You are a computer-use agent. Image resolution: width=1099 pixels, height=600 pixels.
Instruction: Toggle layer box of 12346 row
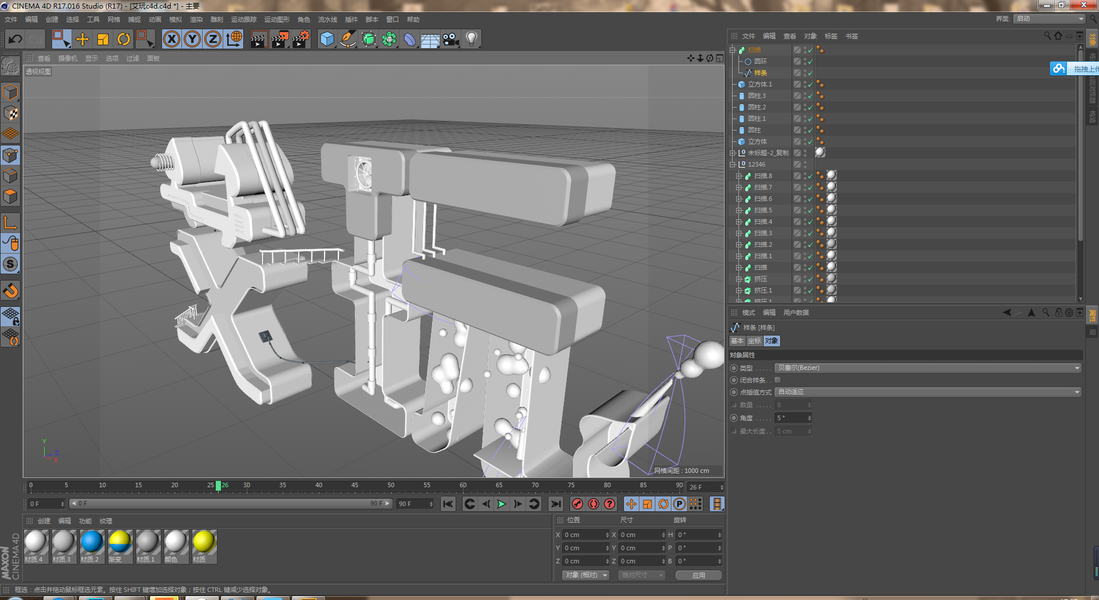pos(797,164)
